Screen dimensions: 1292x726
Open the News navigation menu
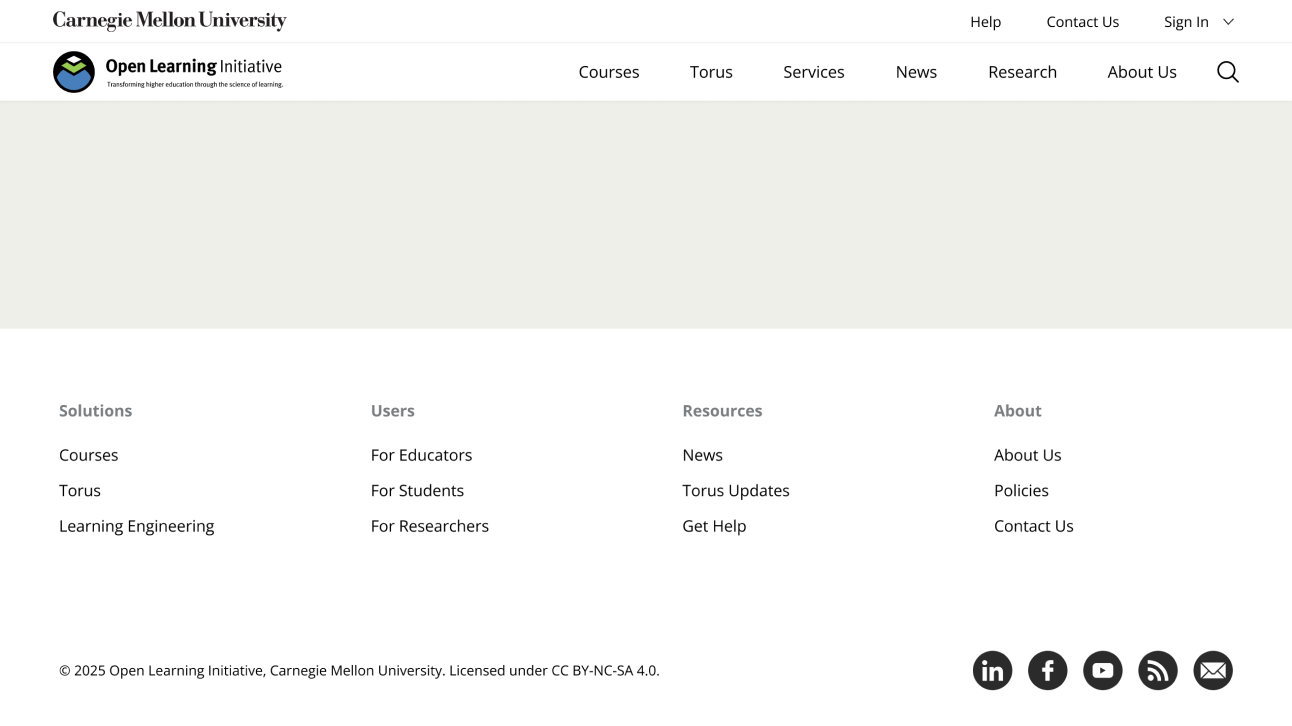coord(916,72)
